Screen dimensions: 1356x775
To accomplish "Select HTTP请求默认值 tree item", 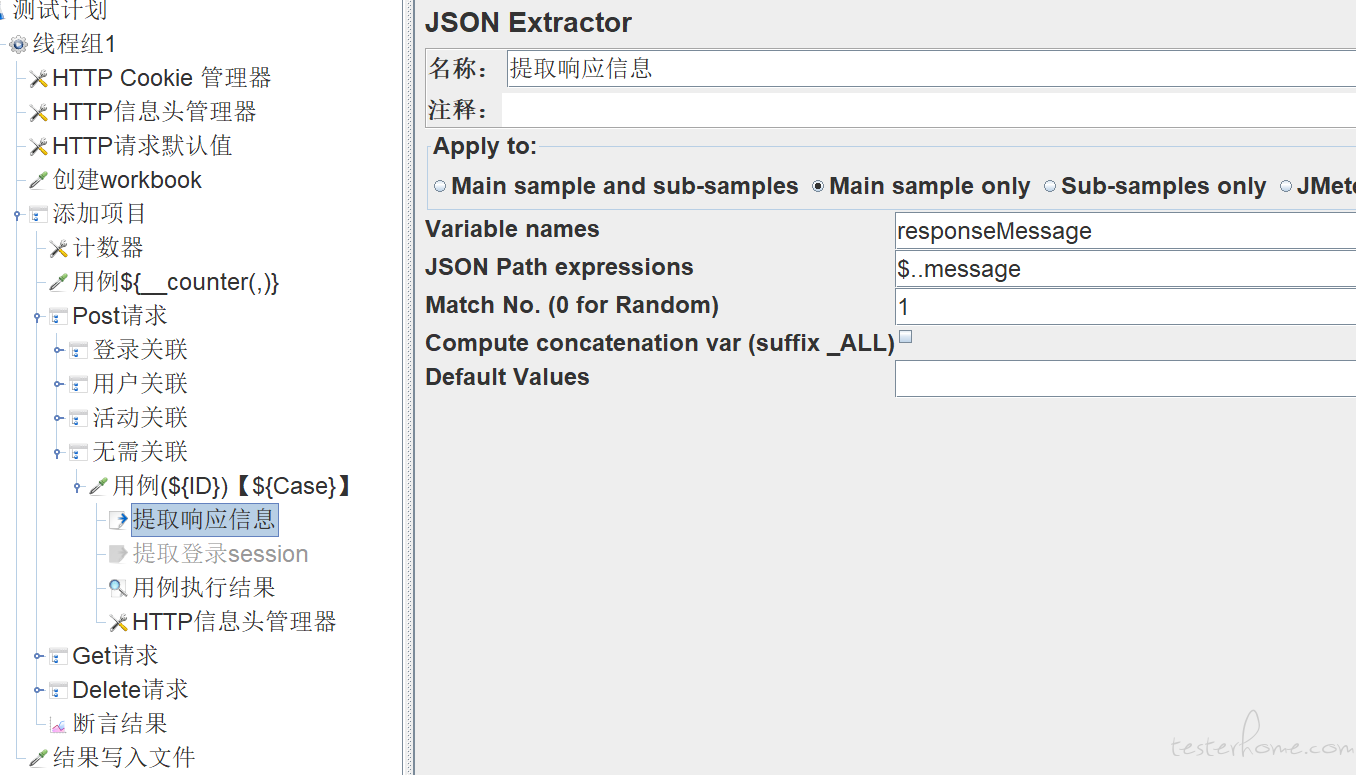I will (x=142, y=146).
